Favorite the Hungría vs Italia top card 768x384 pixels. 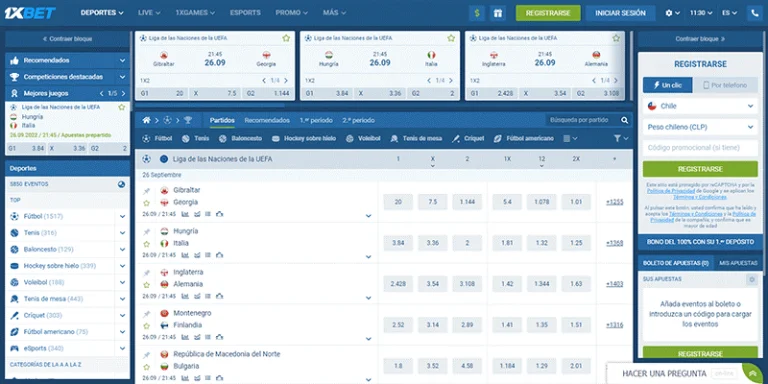click(451, 38)
